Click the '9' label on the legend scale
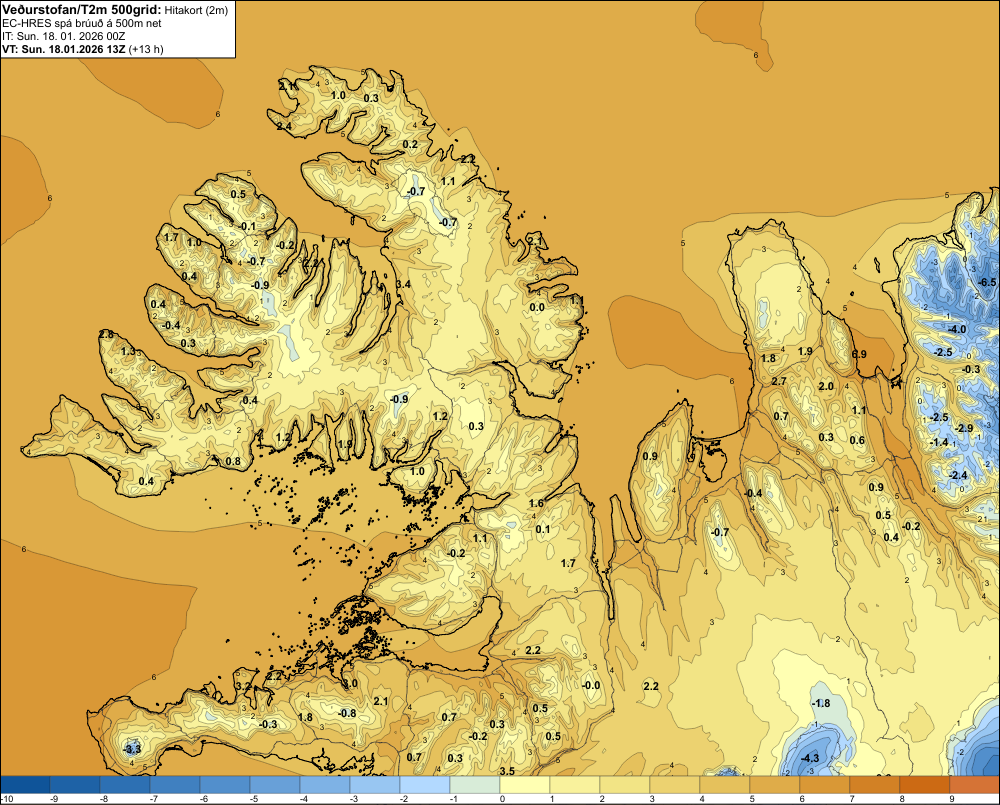Viewport: 1000px width, 805px height. pos(952,799)
